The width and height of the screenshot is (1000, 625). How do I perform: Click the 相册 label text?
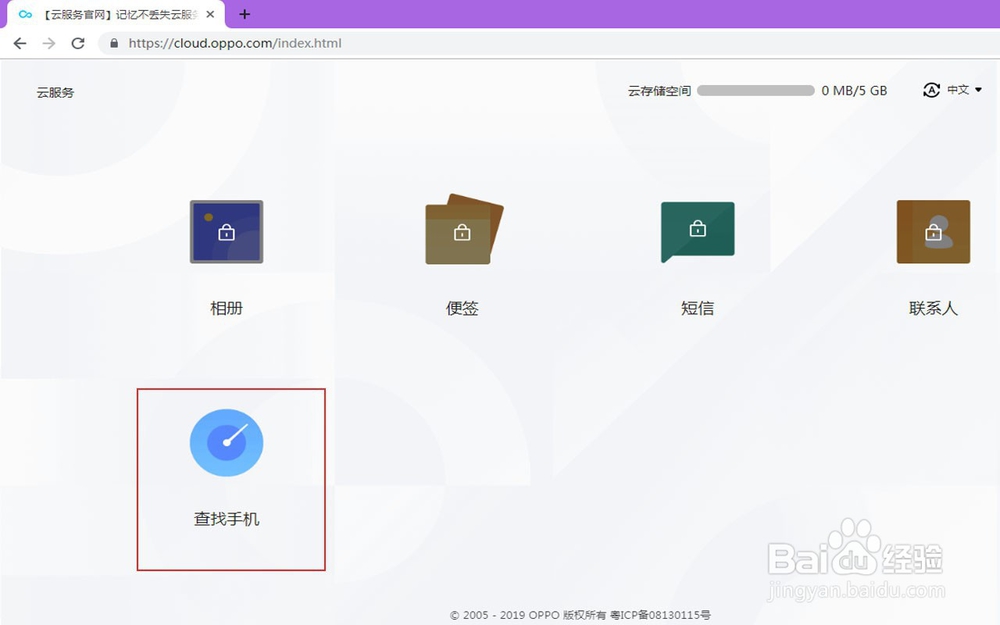(x=226, y=309)
